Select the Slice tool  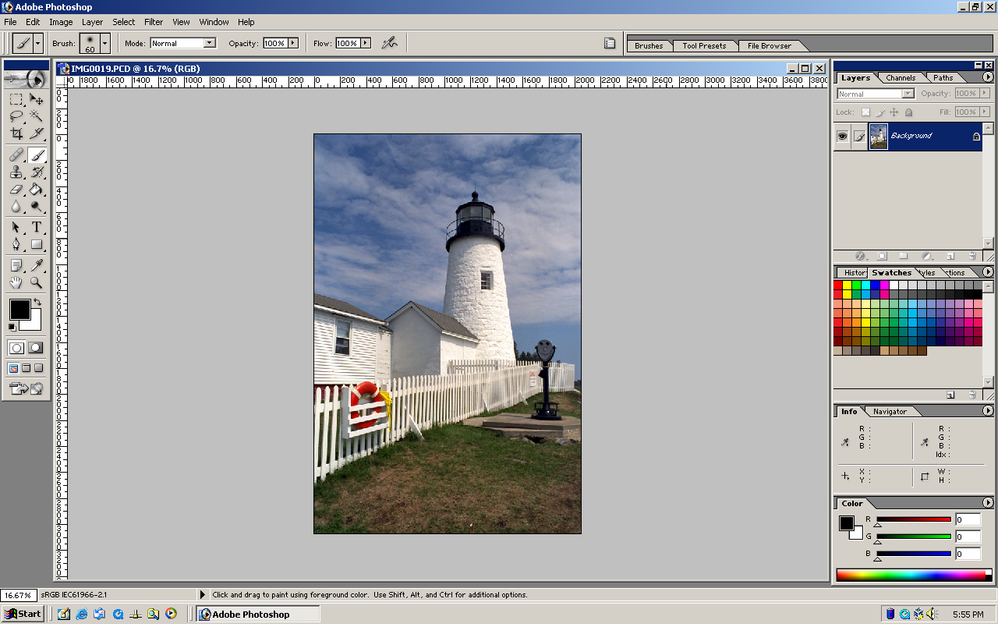(36, 132)
